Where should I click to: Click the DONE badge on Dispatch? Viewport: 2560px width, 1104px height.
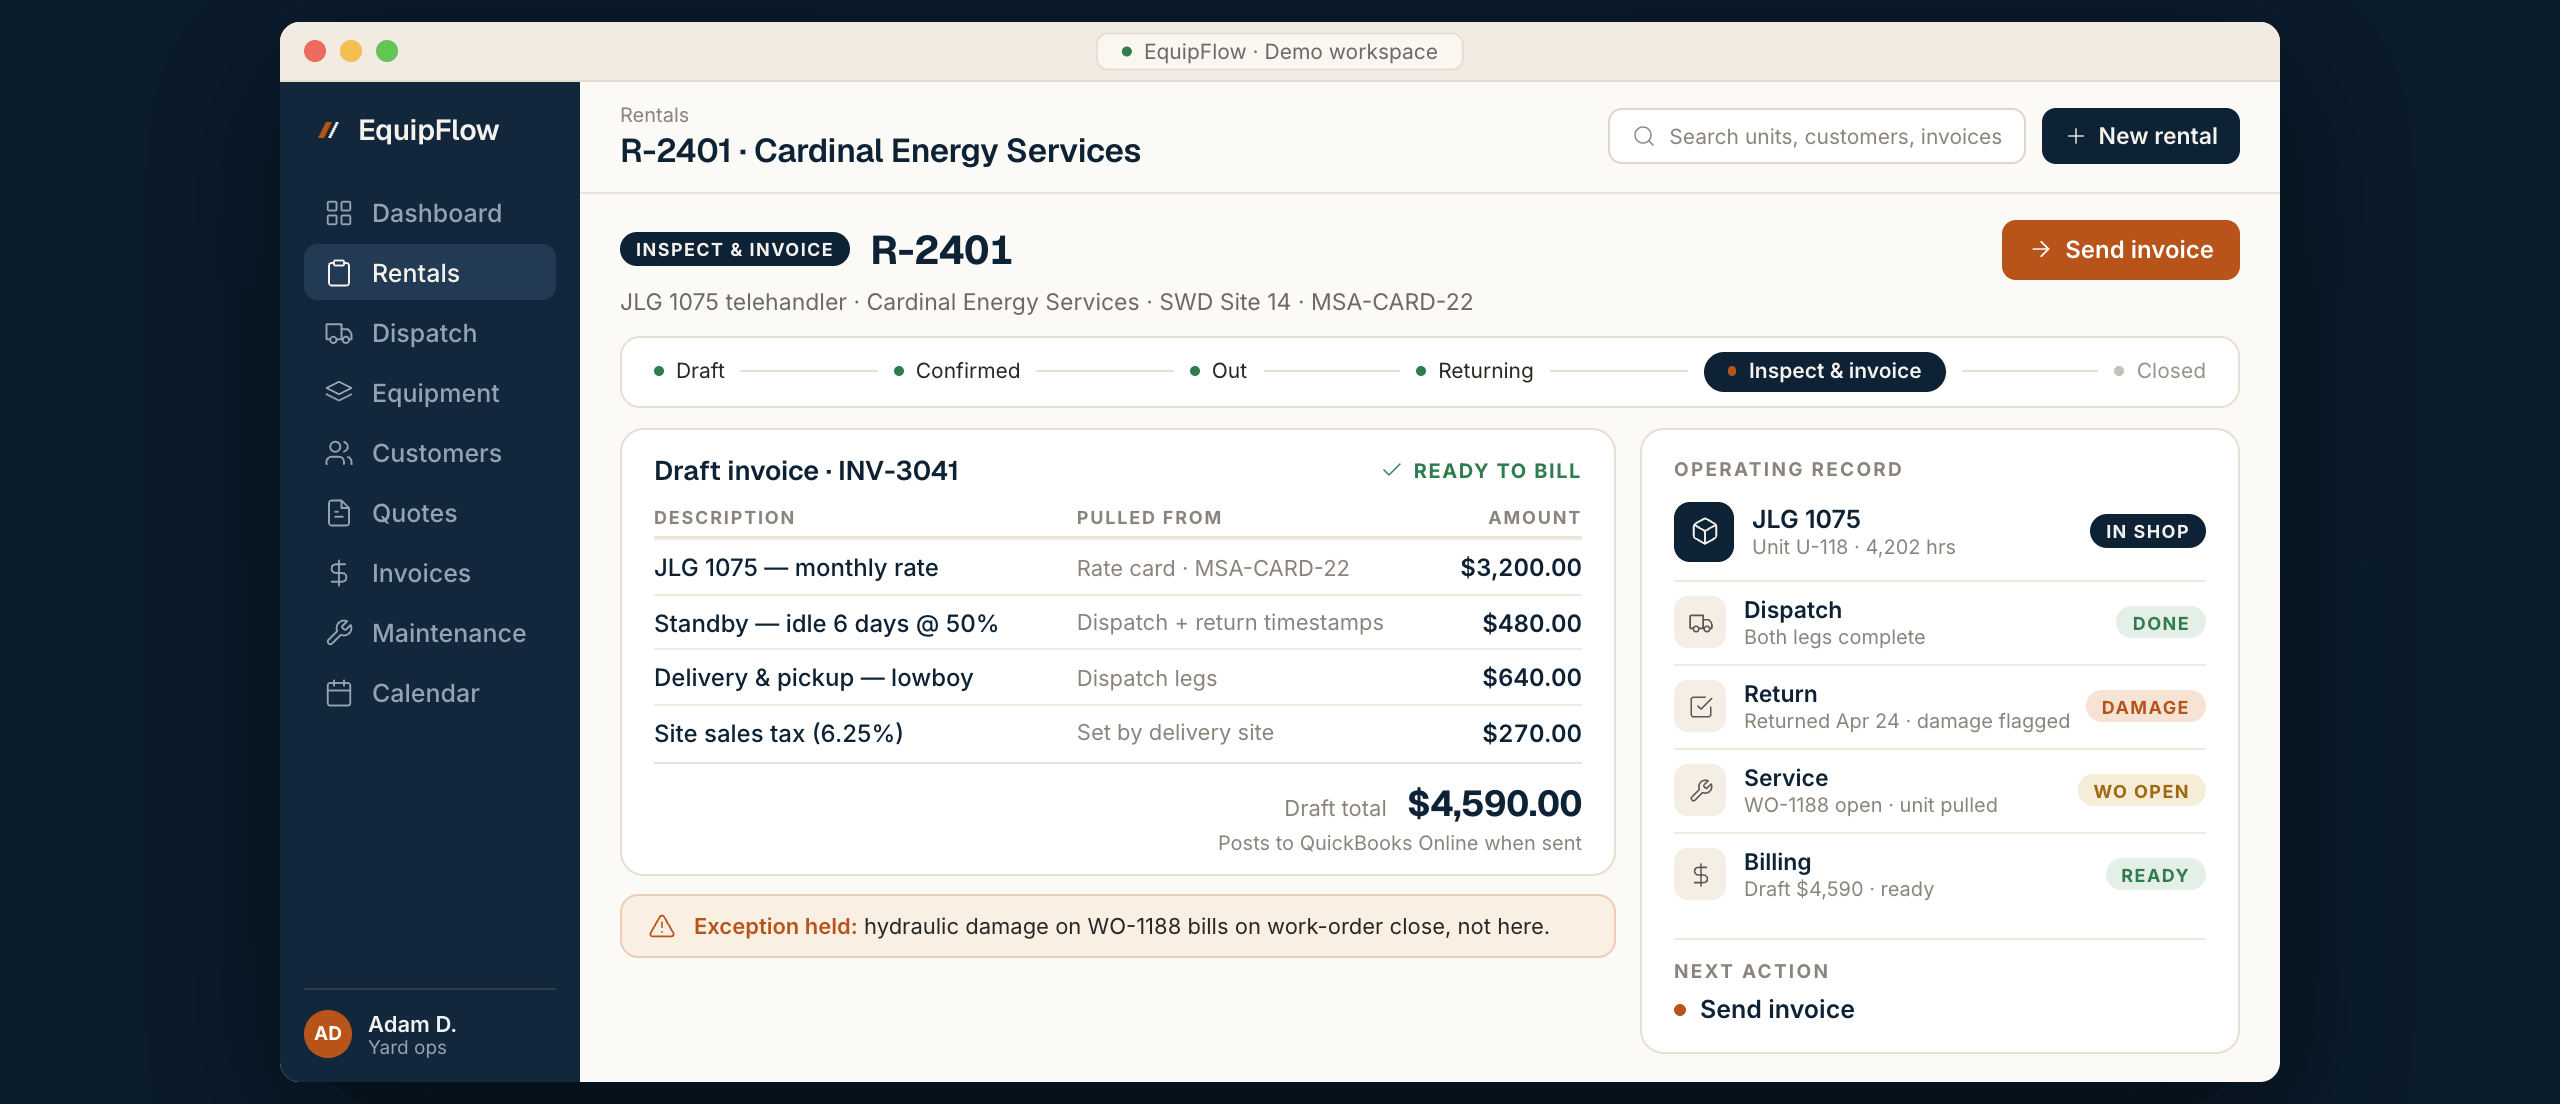coord(2160,623)
